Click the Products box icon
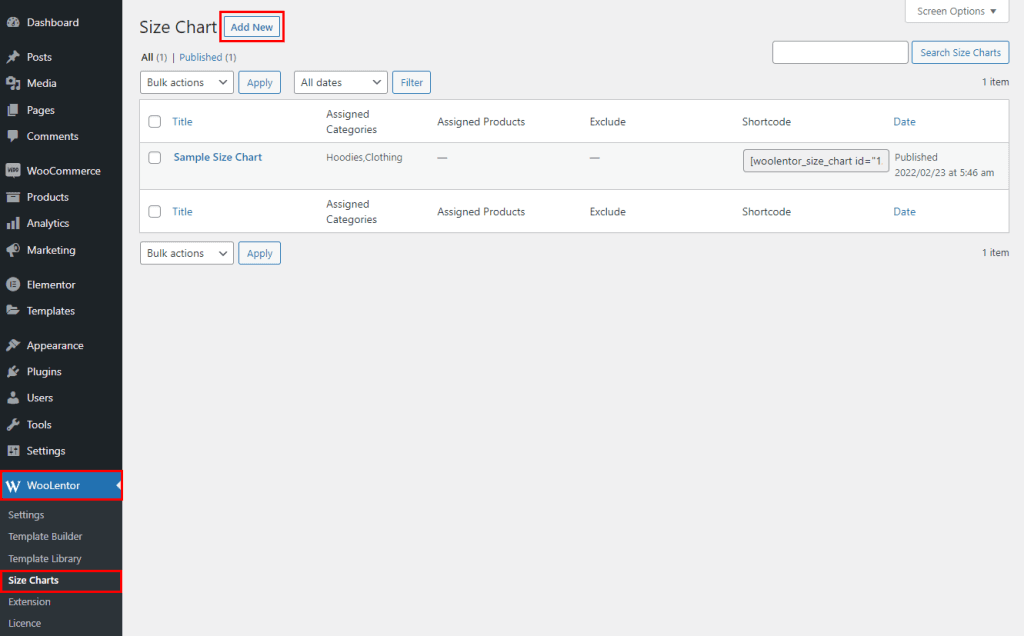The height and width of the screenshot is (636, 1024). tap(12, 197)
